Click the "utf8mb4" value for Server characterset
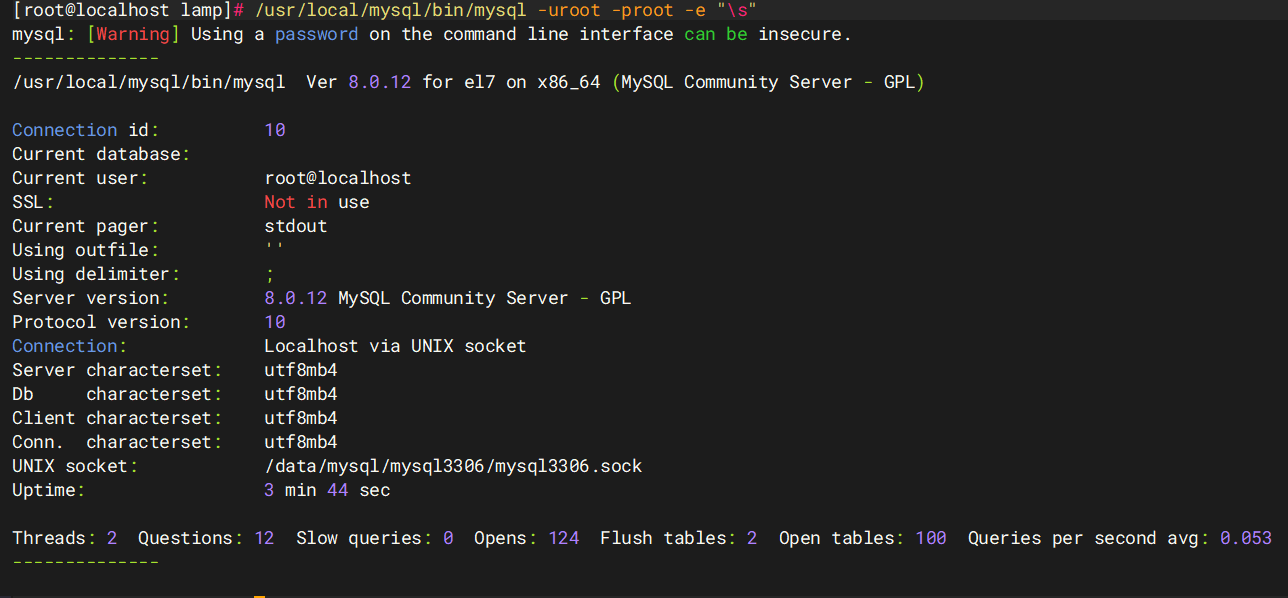This screenshot has width=1288, height=598. click(301, 370)
